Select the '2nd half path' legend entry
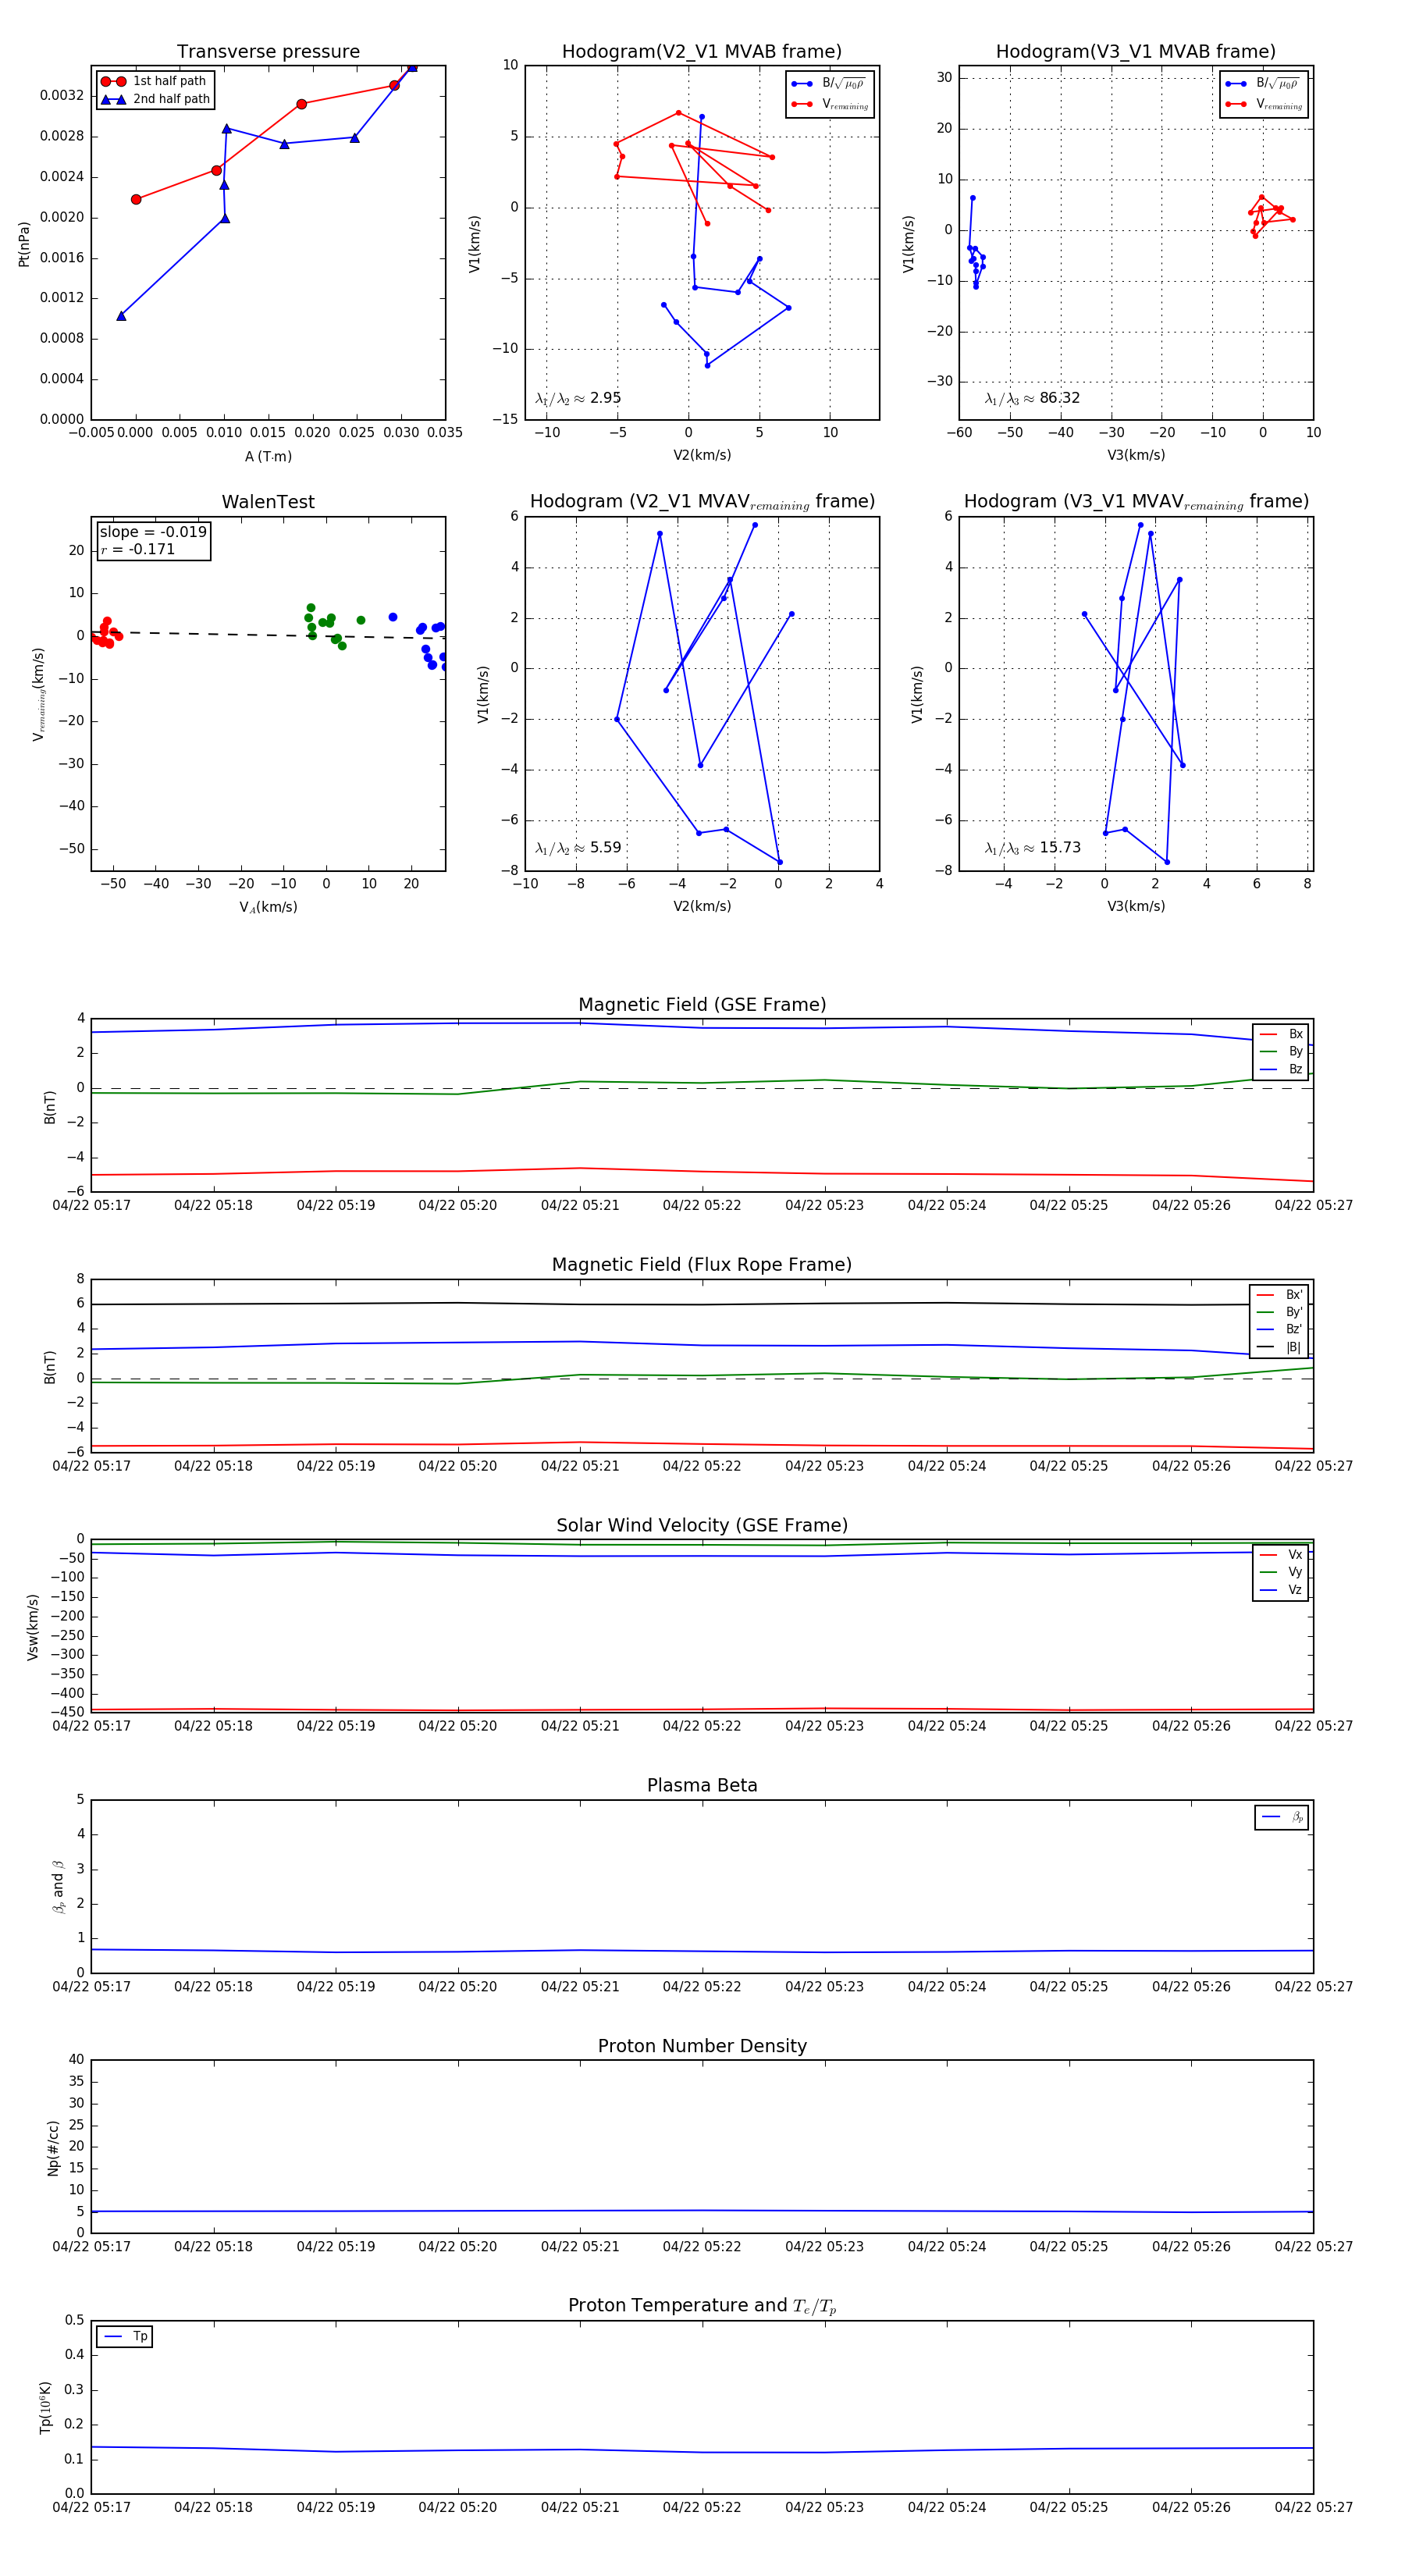The width and height of the screenshot is (1405, 2576). coord(155,99)
